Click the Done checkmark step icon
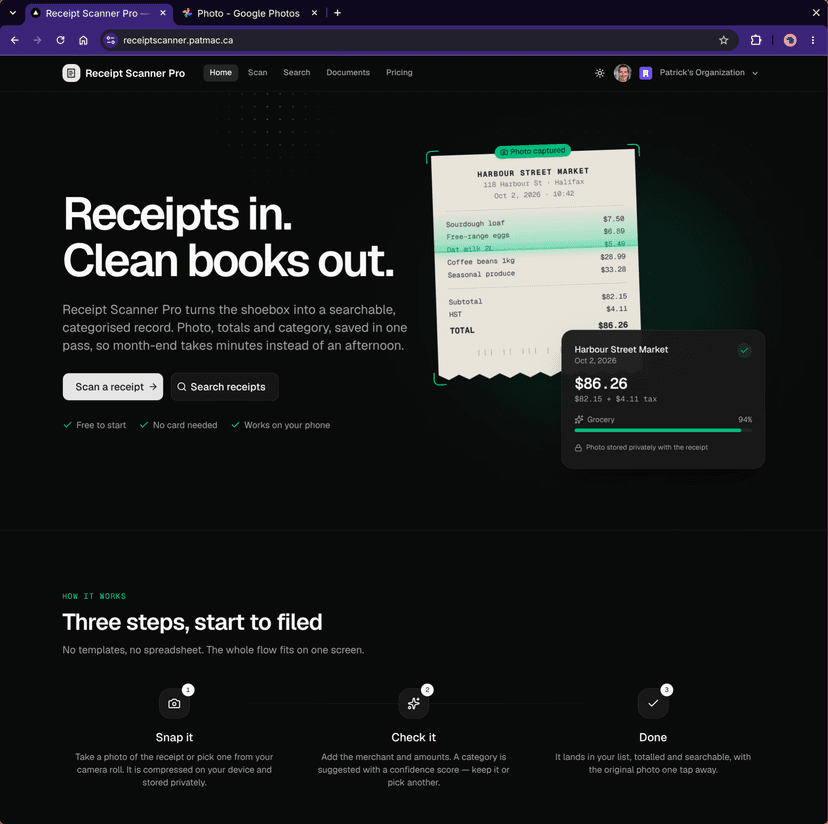Image resolution: width=828 pixels, height=824 pixels. (x=653, y=703)
